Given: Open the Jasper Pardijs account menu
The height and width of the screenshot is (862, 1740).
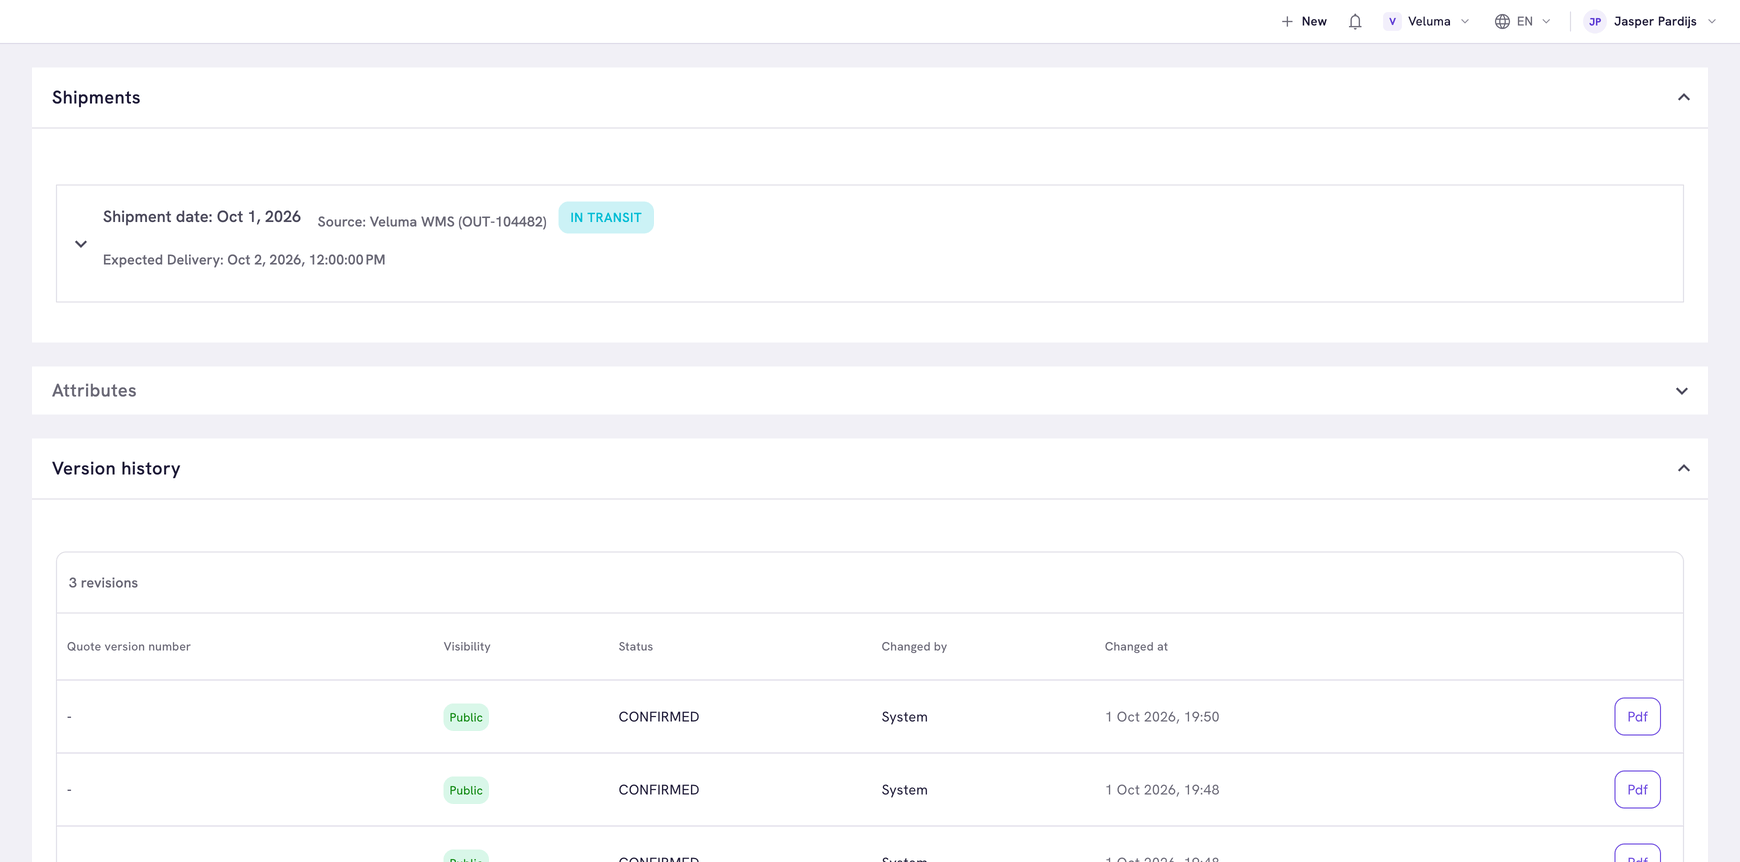Looking at the screenshot, I should 1651,21.
